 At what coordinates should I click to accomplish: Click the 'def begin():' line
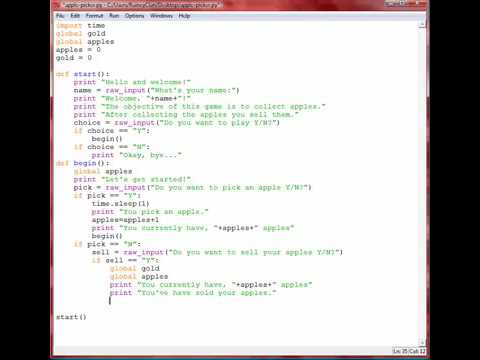(83, 163)
